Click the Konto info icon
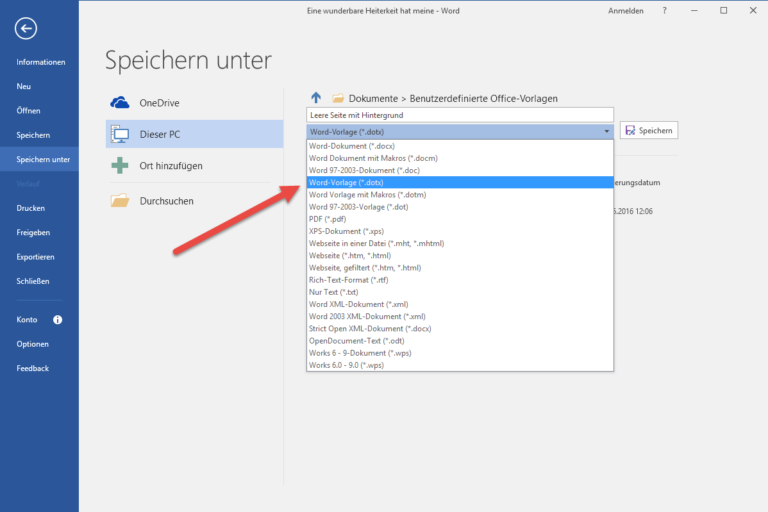768x512 pixels. click(58, 320)
